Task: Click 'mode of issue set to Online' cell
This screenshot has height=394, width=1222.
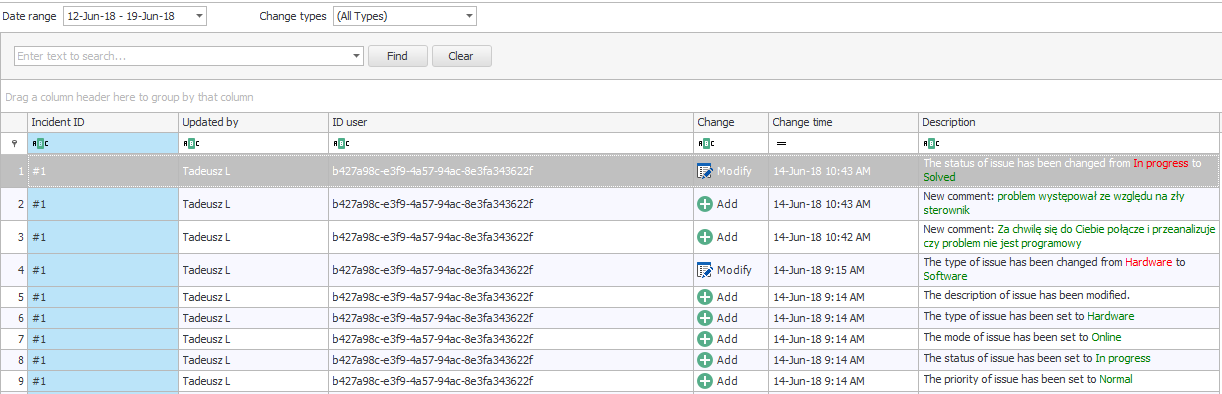Action: [x=1069, y=338]
